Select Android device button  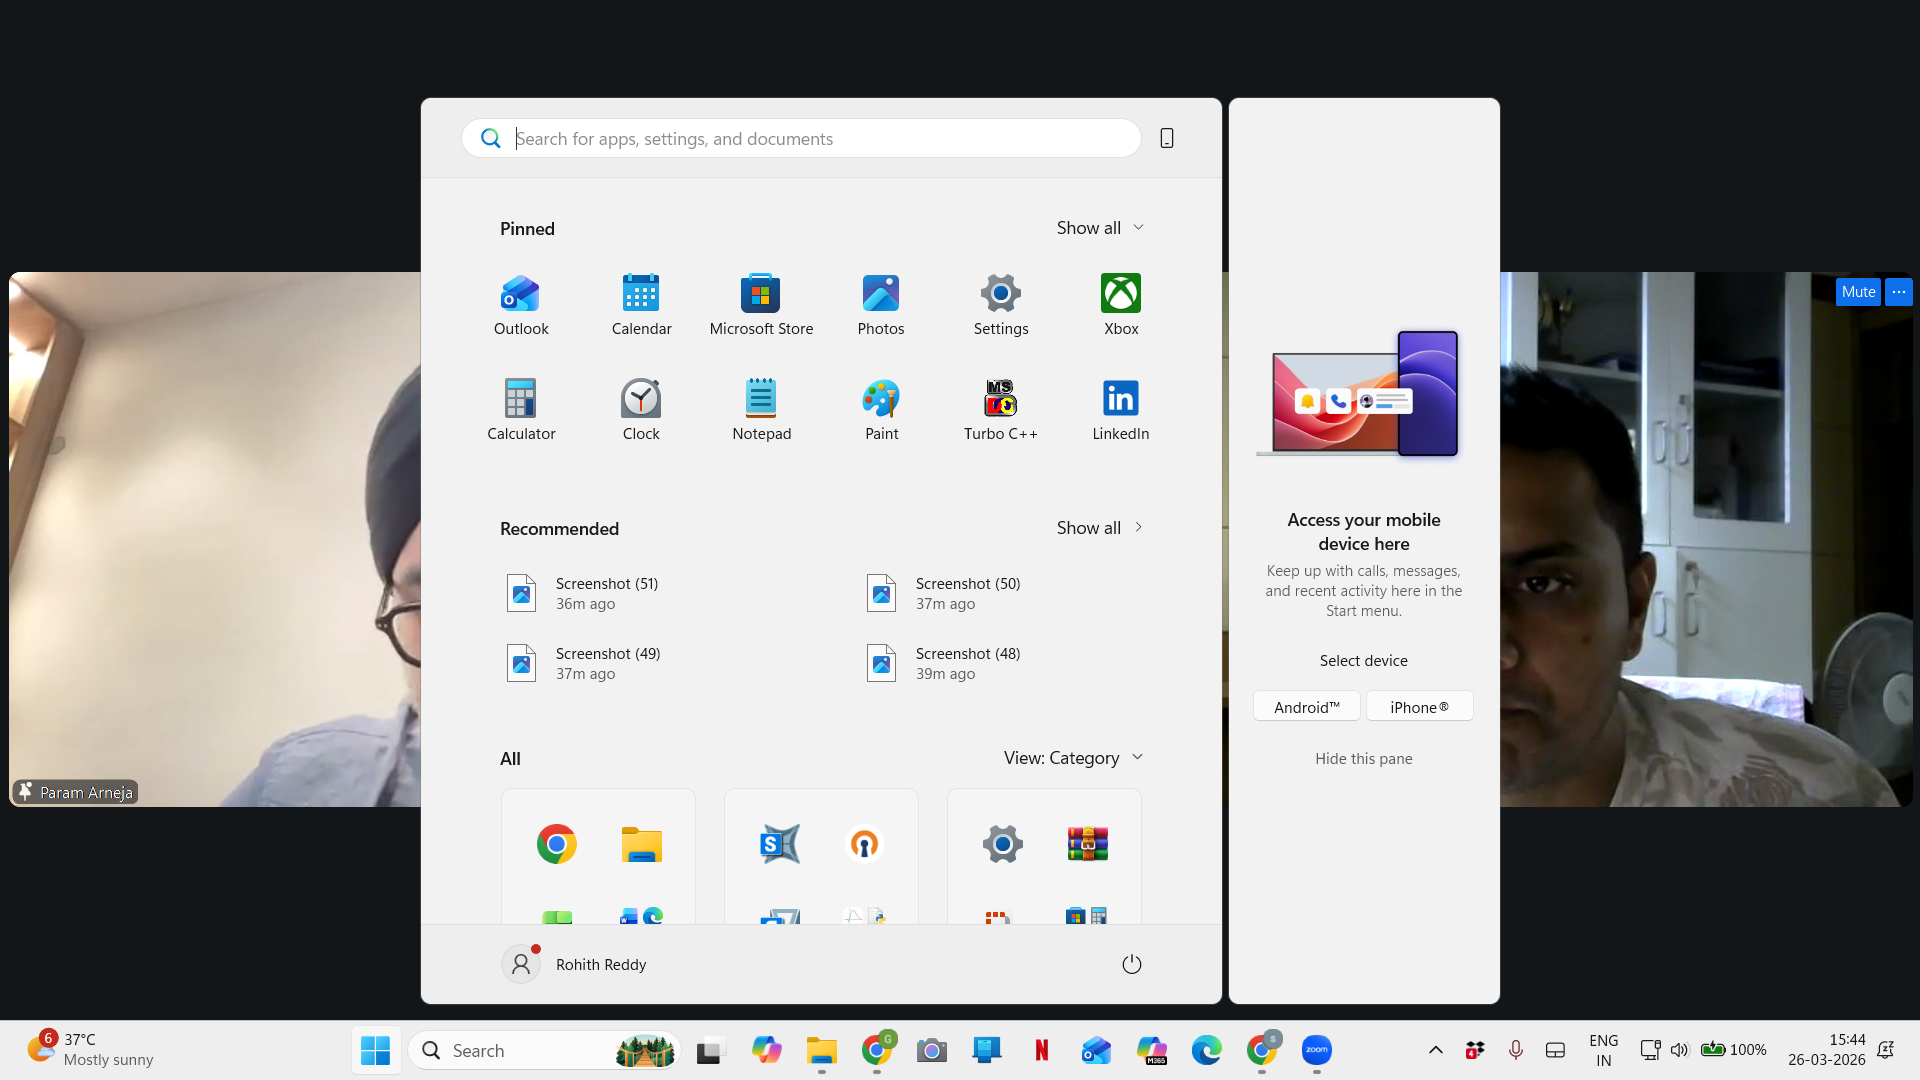coord(1306,707)
